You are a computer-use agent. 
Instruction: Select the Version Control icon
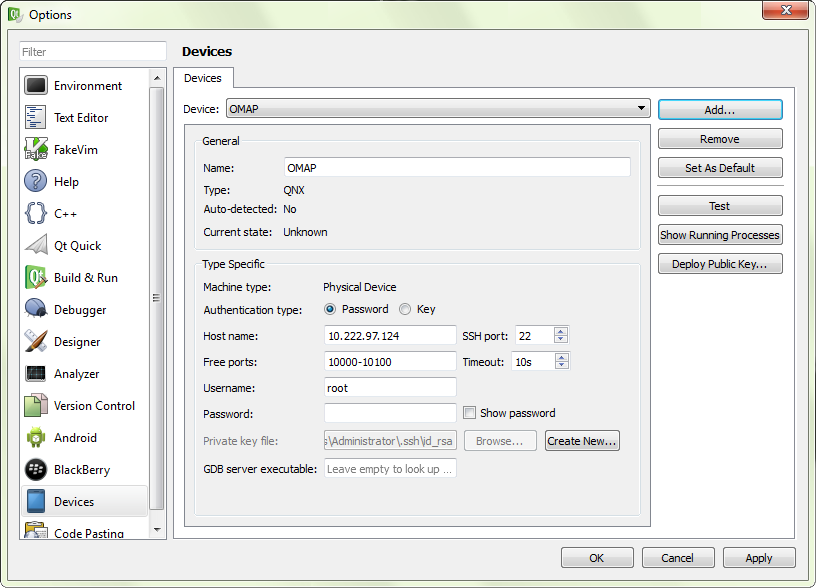[x=36, y=406]
